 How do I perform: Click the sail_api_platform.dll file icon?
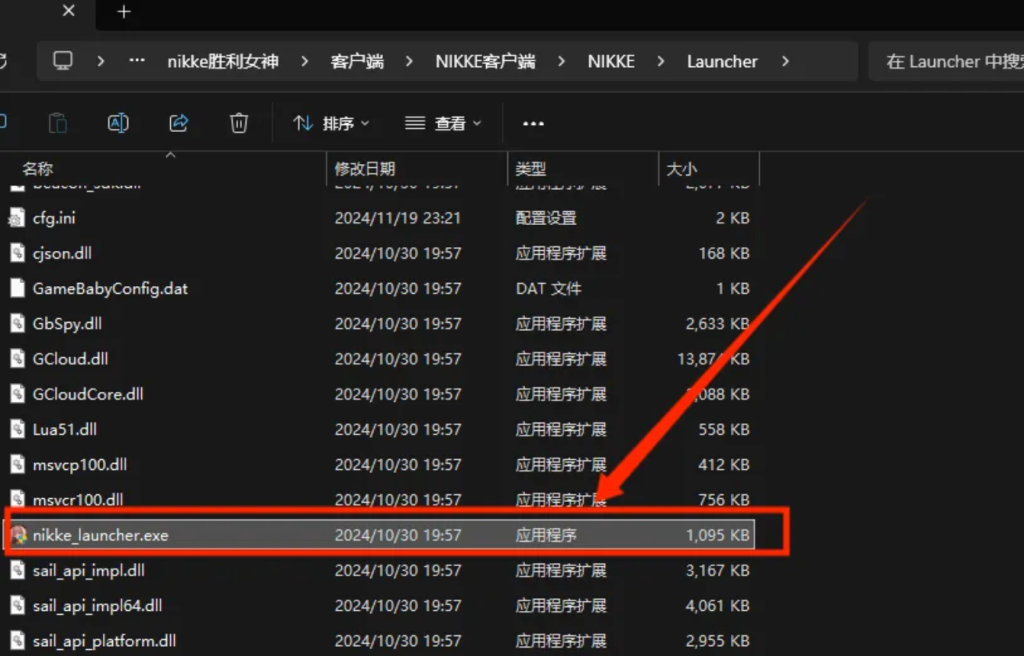click(17, 641)
